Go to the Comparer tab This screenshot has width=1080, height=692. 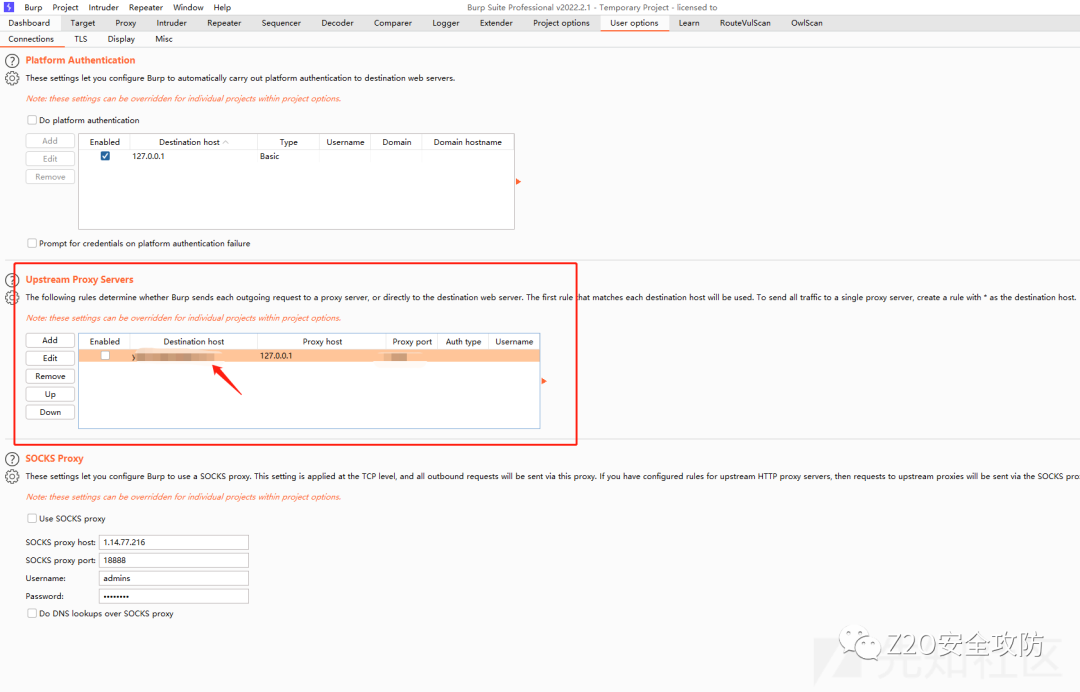[x=393, y=23]
